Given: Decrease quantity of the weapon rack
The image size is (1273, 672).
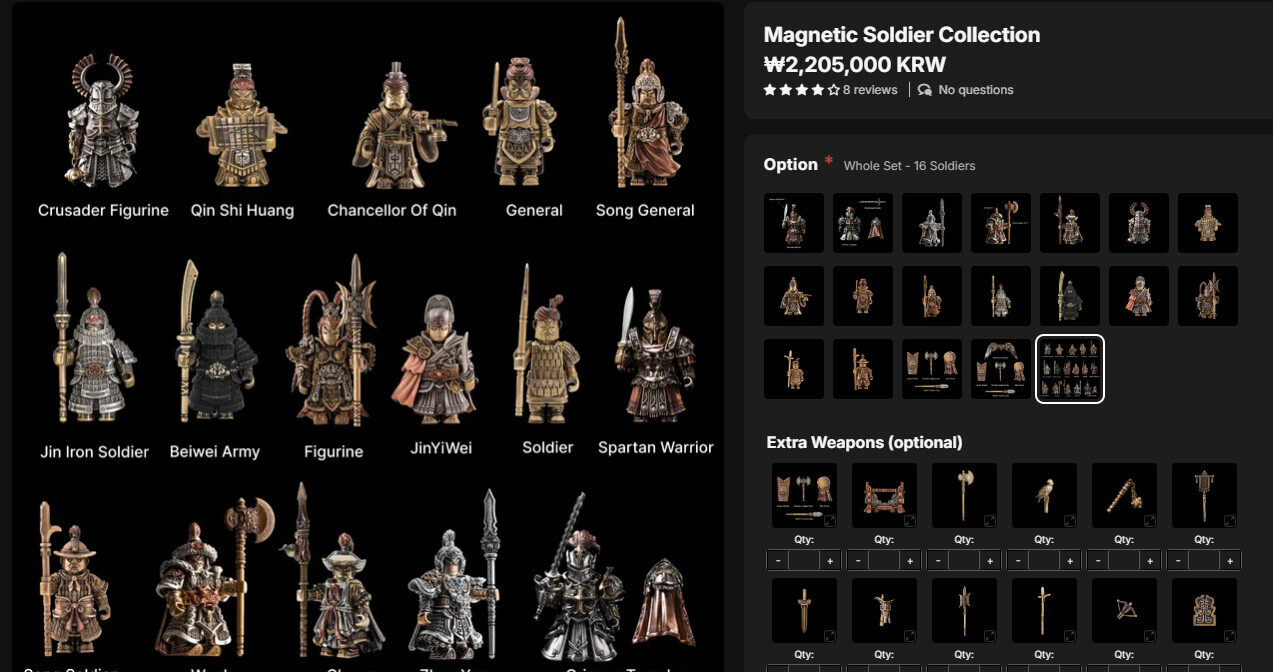Looking at the screenshot, I should 859,561.
